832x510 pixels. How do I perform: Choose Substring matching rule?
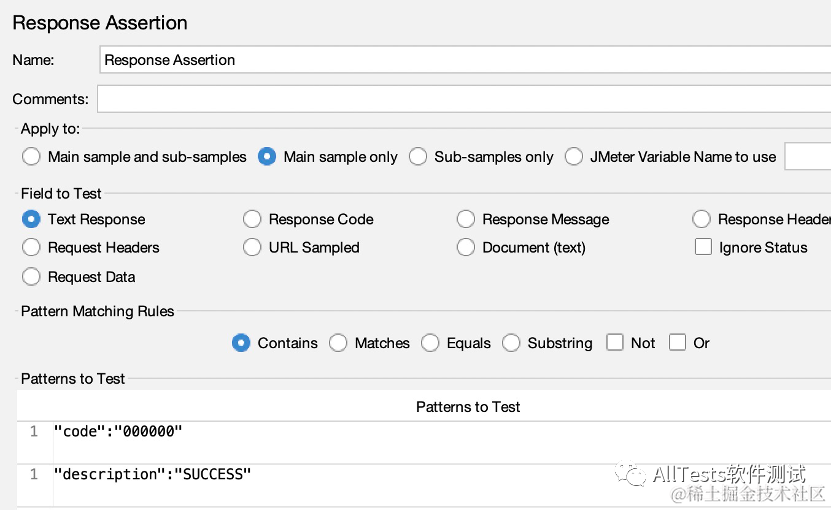point(511,343)
